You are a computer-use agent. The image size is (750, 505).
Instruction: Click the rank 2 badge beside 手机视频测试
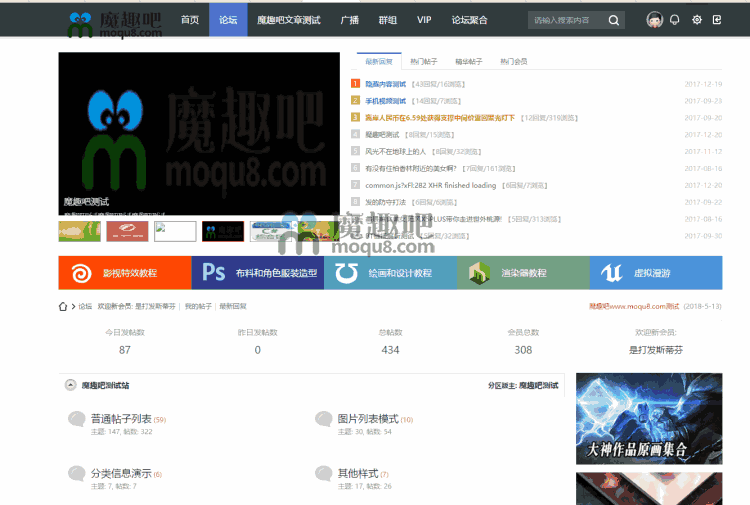(x=355, y=100)
